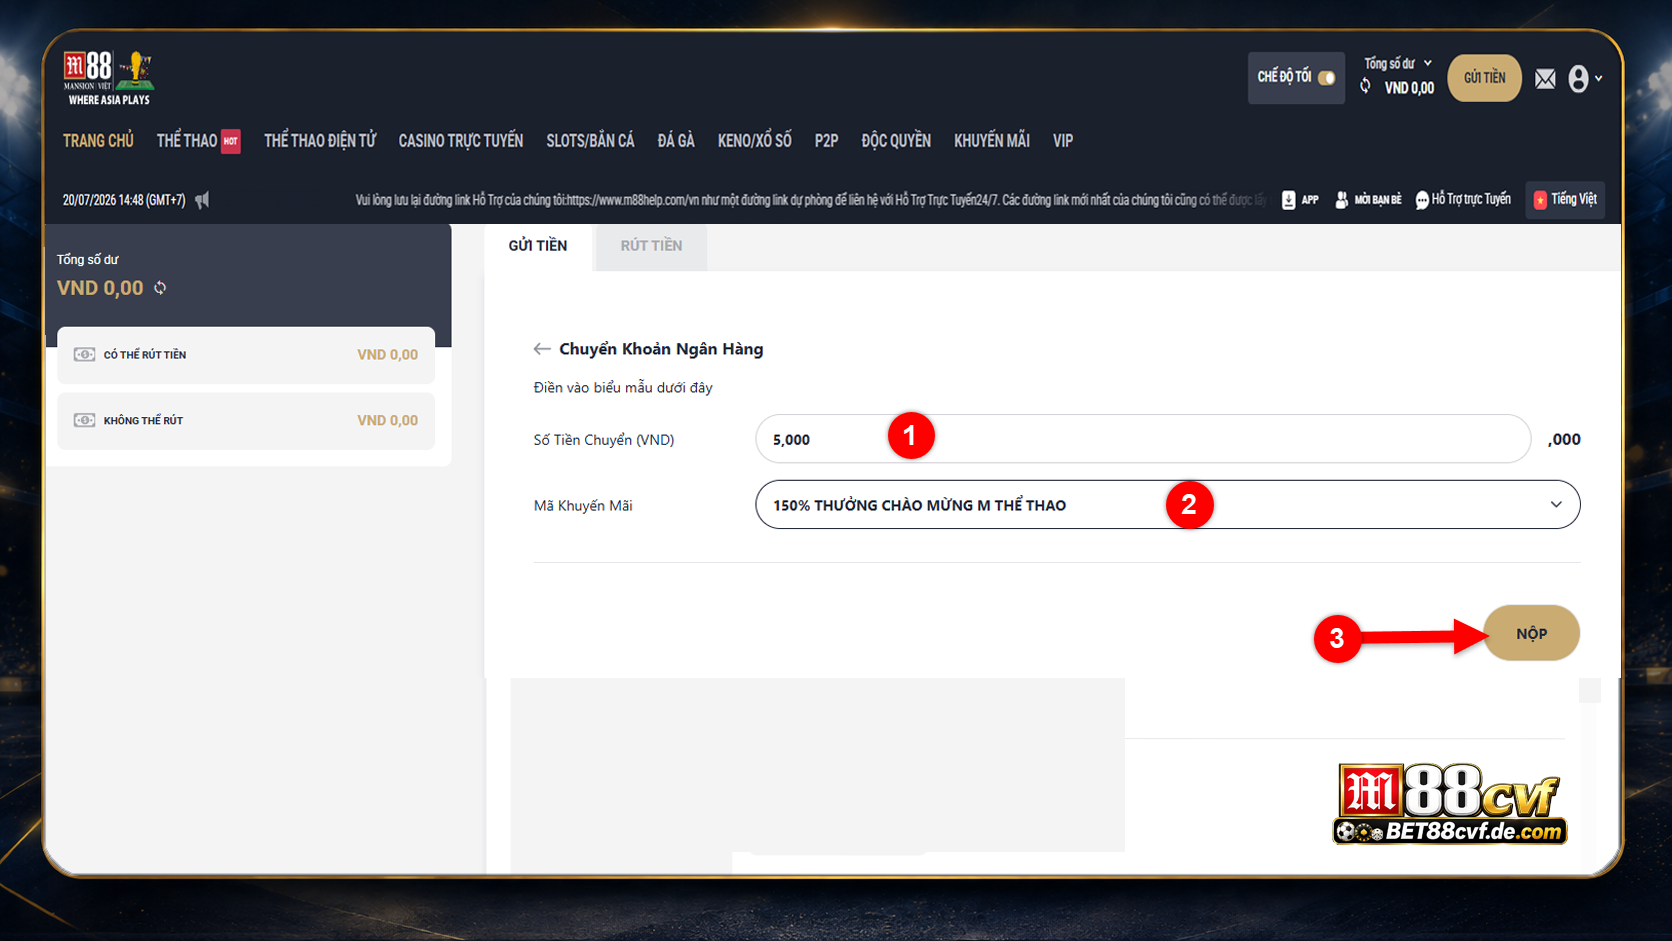The width and height of the screenshot is (1672, 941).
Task: Select KHÔNG THỂ RÚT row
Action: [246, 421]
